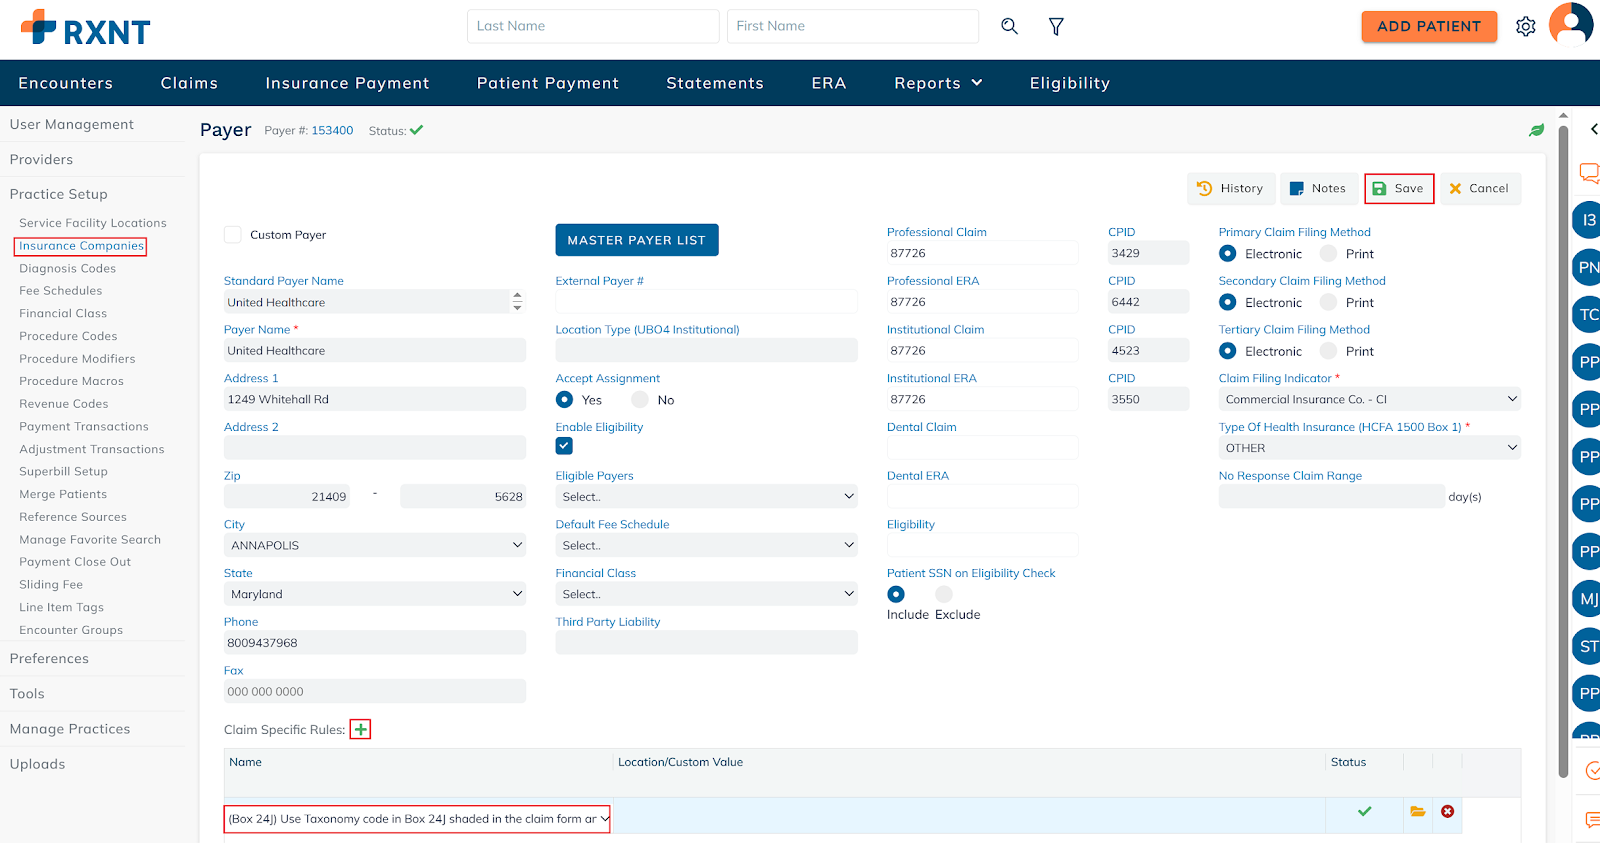Click the search magnifier icon
1600x843 pixels.
click(x=1009, y=26)
